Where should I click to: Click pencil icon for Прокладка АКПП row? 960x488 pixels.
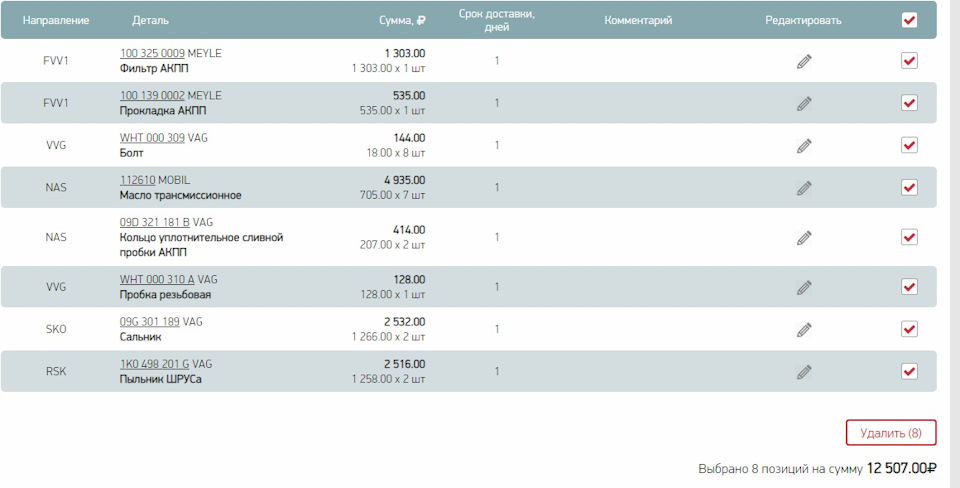[x=804, y=103]
